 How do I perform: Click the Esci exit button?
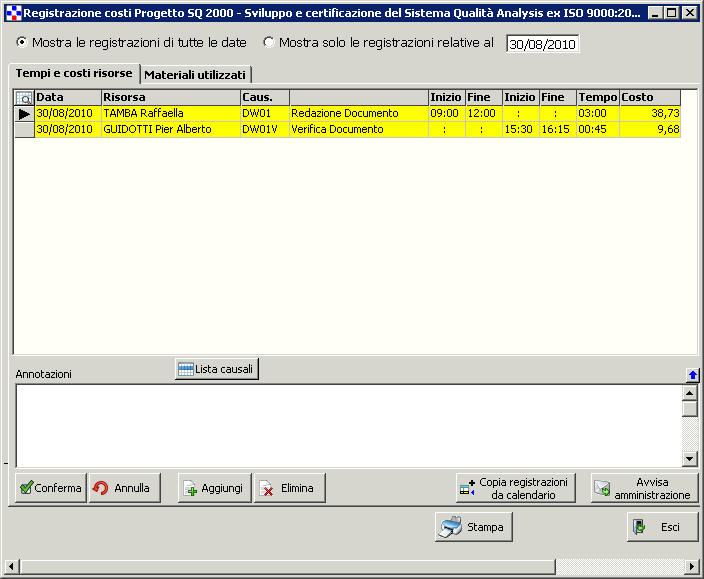point(662,527)
